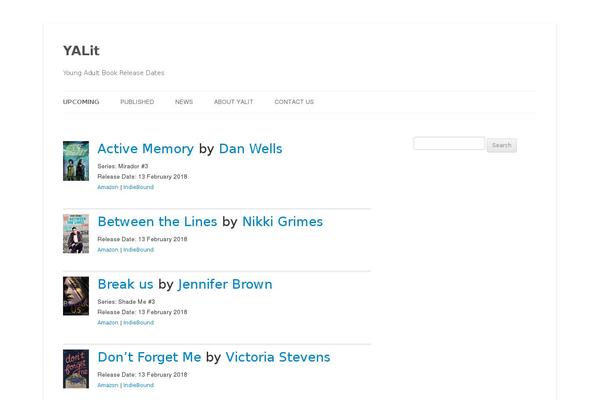
Task: Select the release date under Active Memory
Action: pos(142,176)
